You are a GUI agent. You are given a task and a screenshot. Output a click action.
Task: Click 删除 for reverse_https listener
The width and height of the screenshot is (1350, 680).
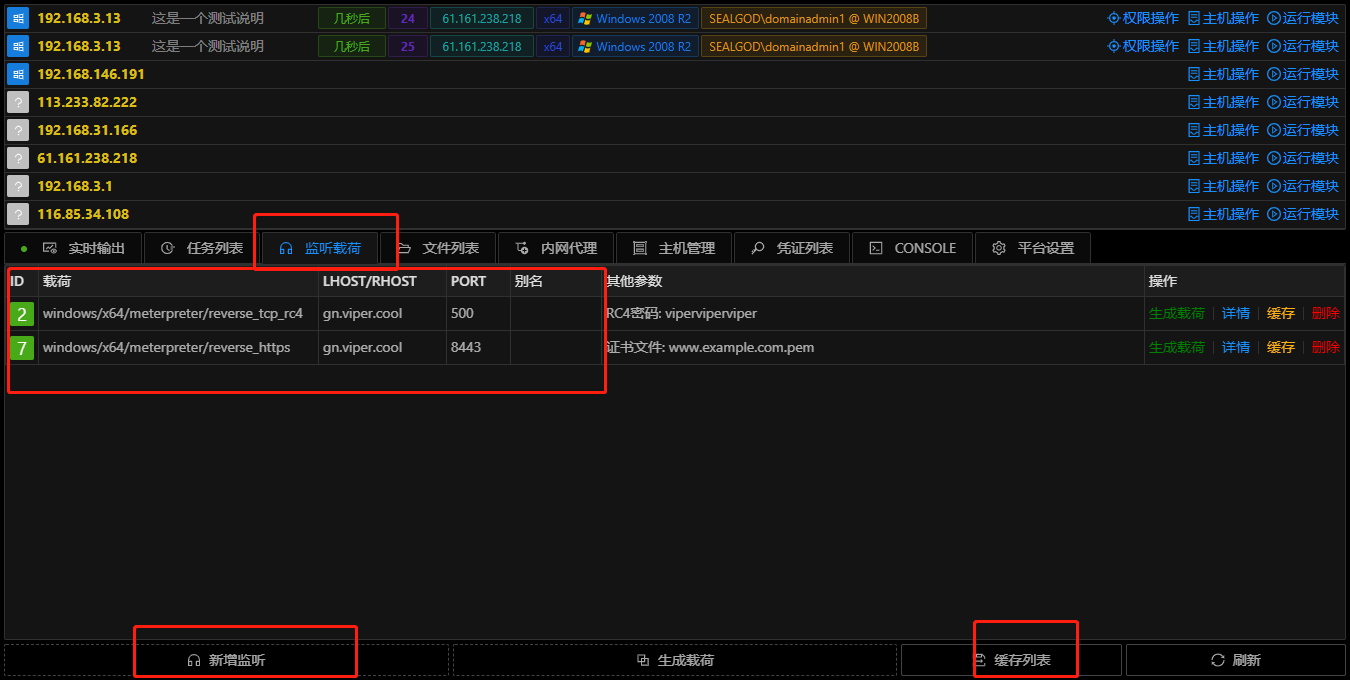tap(1325, 347)
